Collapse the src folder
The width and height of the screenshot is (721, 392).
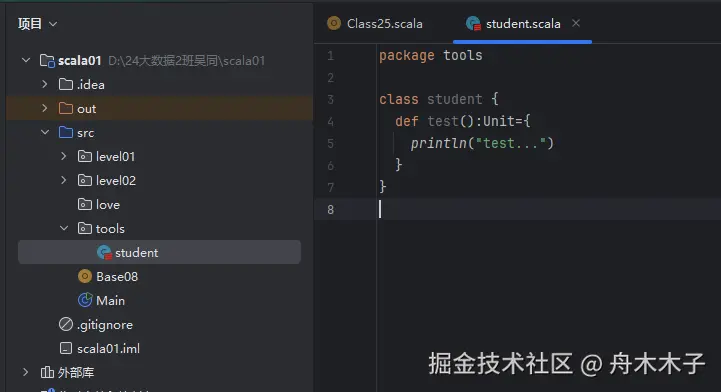pyautogui.click(x=45, y=132)
